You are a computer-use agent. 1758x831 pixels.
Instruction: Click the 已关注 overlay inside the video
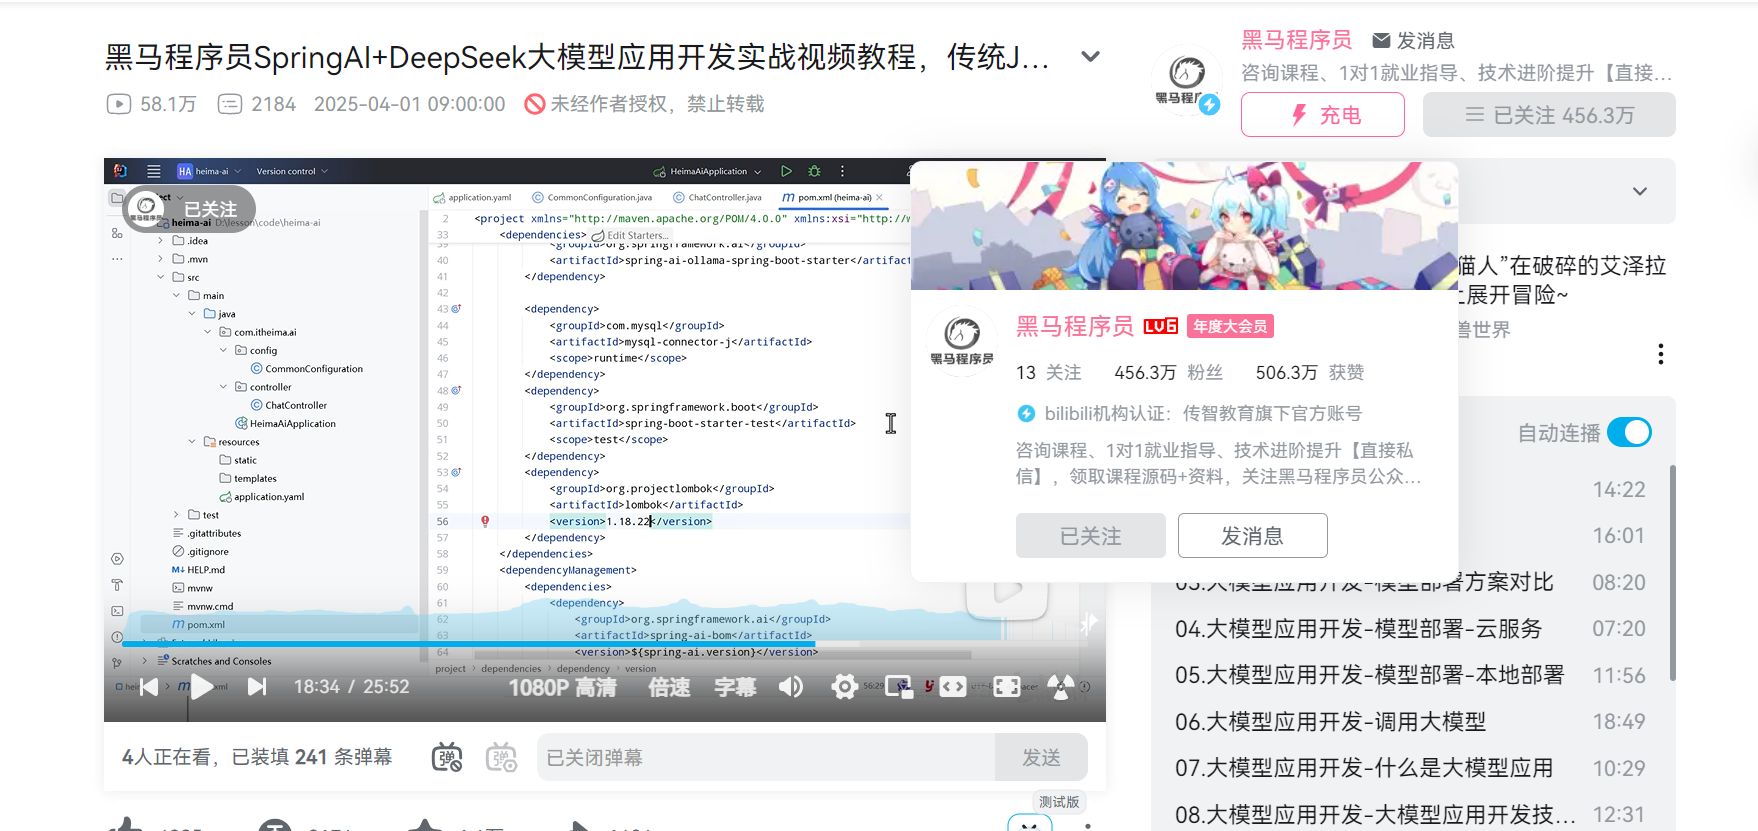(189, 209)
